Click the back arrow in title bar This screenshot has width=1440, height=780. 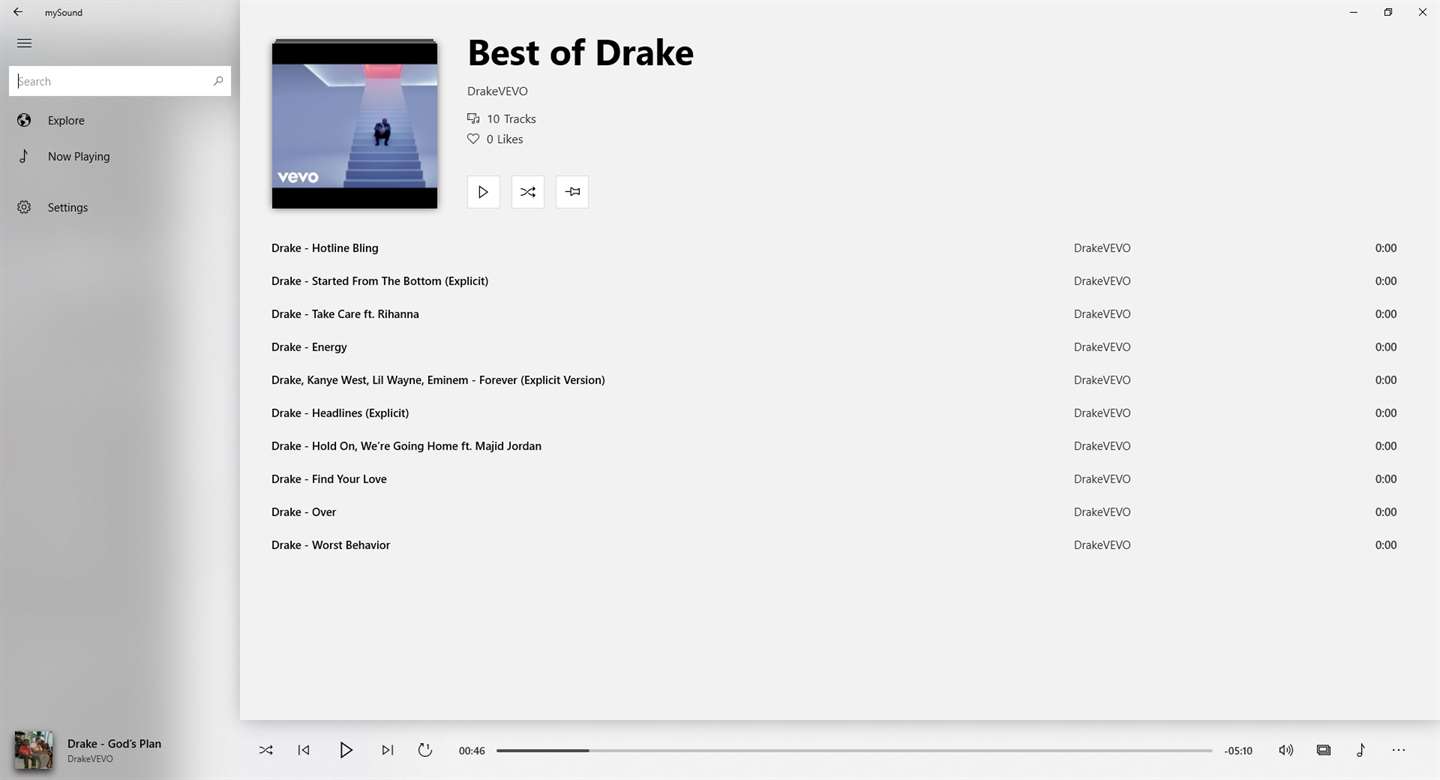18,12
